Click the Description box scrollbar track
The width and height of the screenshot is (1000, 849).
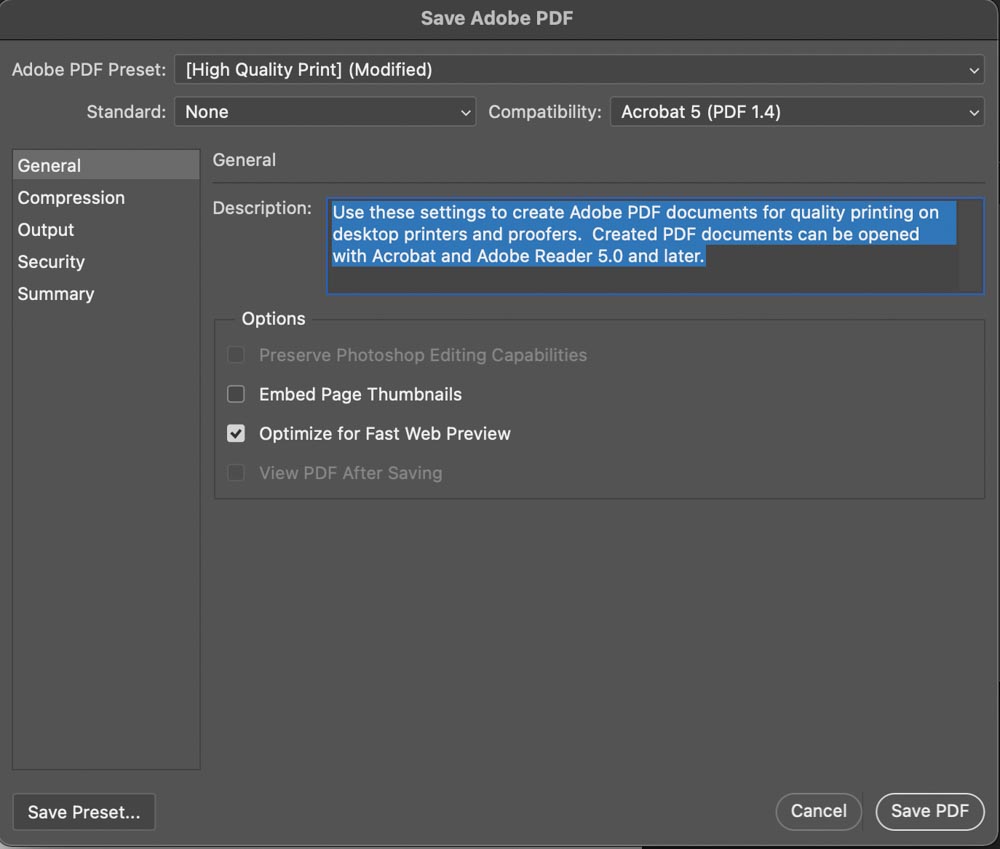(970, 246)
